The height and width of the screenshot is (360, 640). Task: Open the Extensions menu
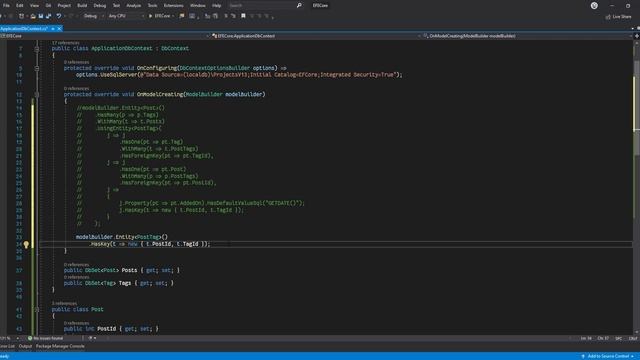click(173, 6)
